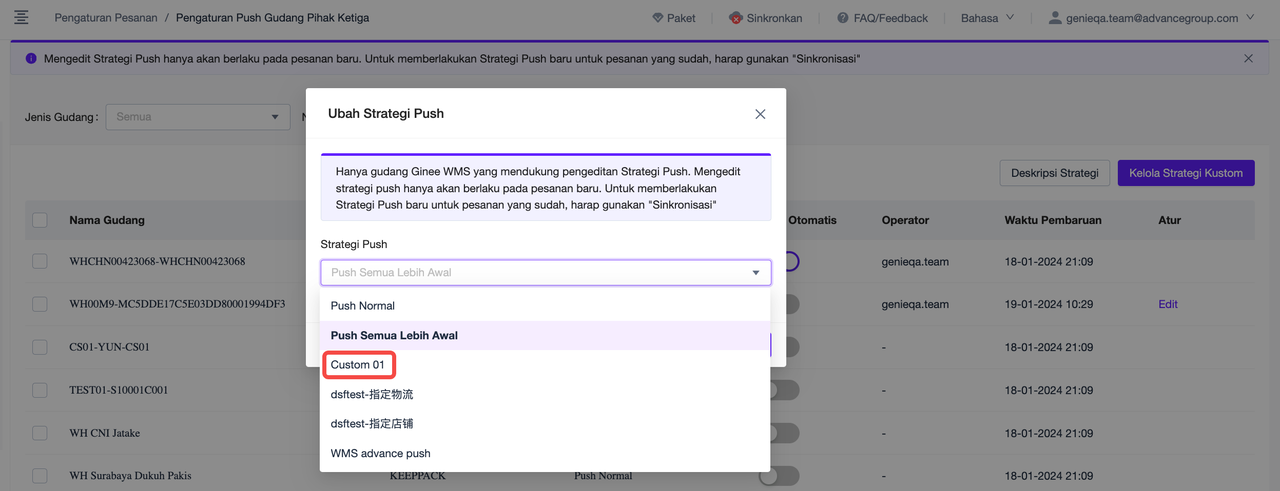Dismiss the purple info banner
1280x491 pixels.
point(1248,59)
